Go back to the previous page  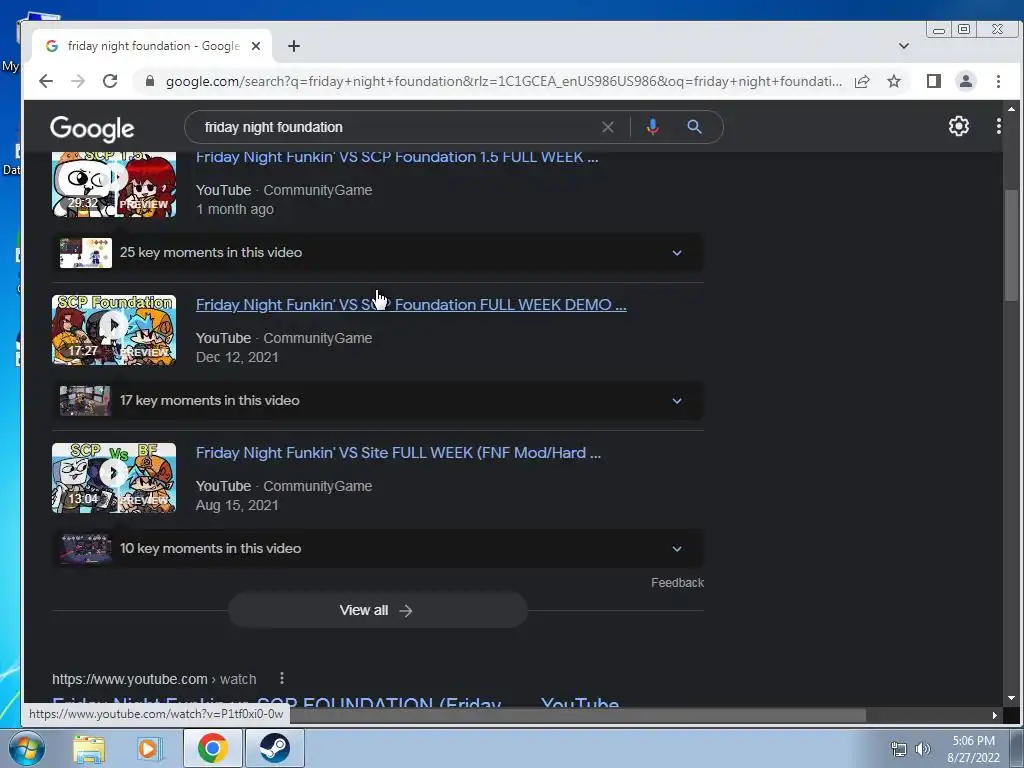tap(46, 81)
